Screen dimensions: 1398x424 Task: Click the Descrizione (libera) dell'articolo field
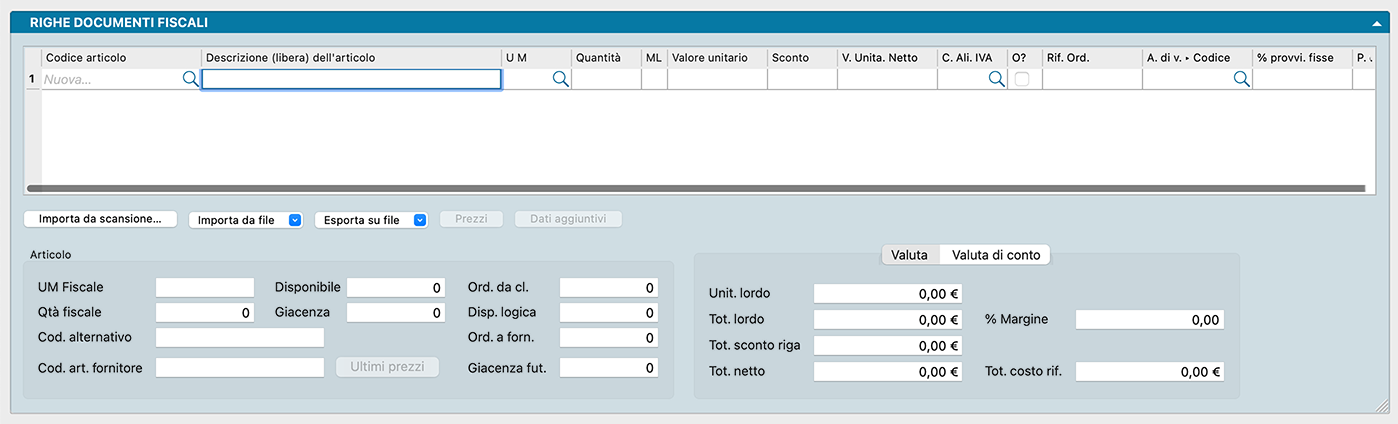coord(351,79)
